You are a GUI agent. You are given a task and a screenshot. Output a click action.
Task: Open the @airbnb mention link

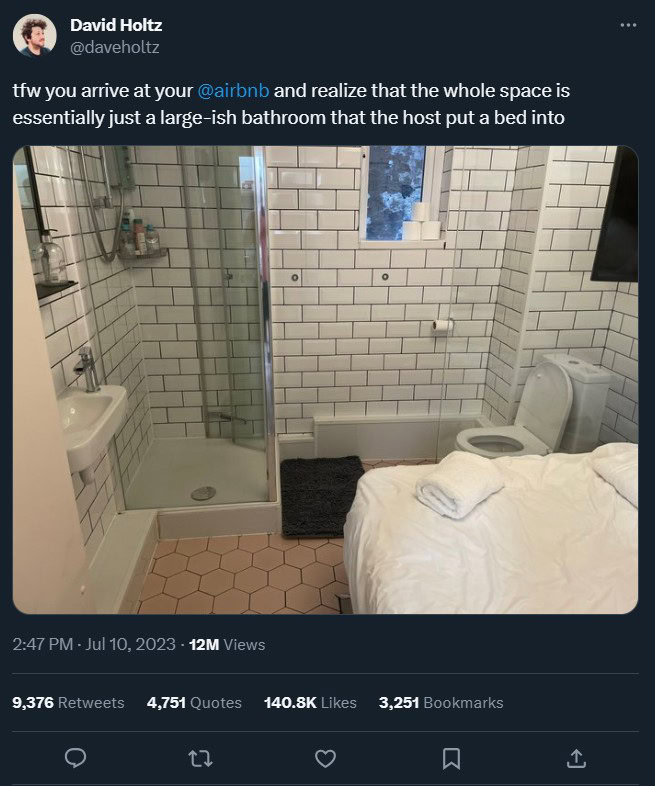[234, 91]
